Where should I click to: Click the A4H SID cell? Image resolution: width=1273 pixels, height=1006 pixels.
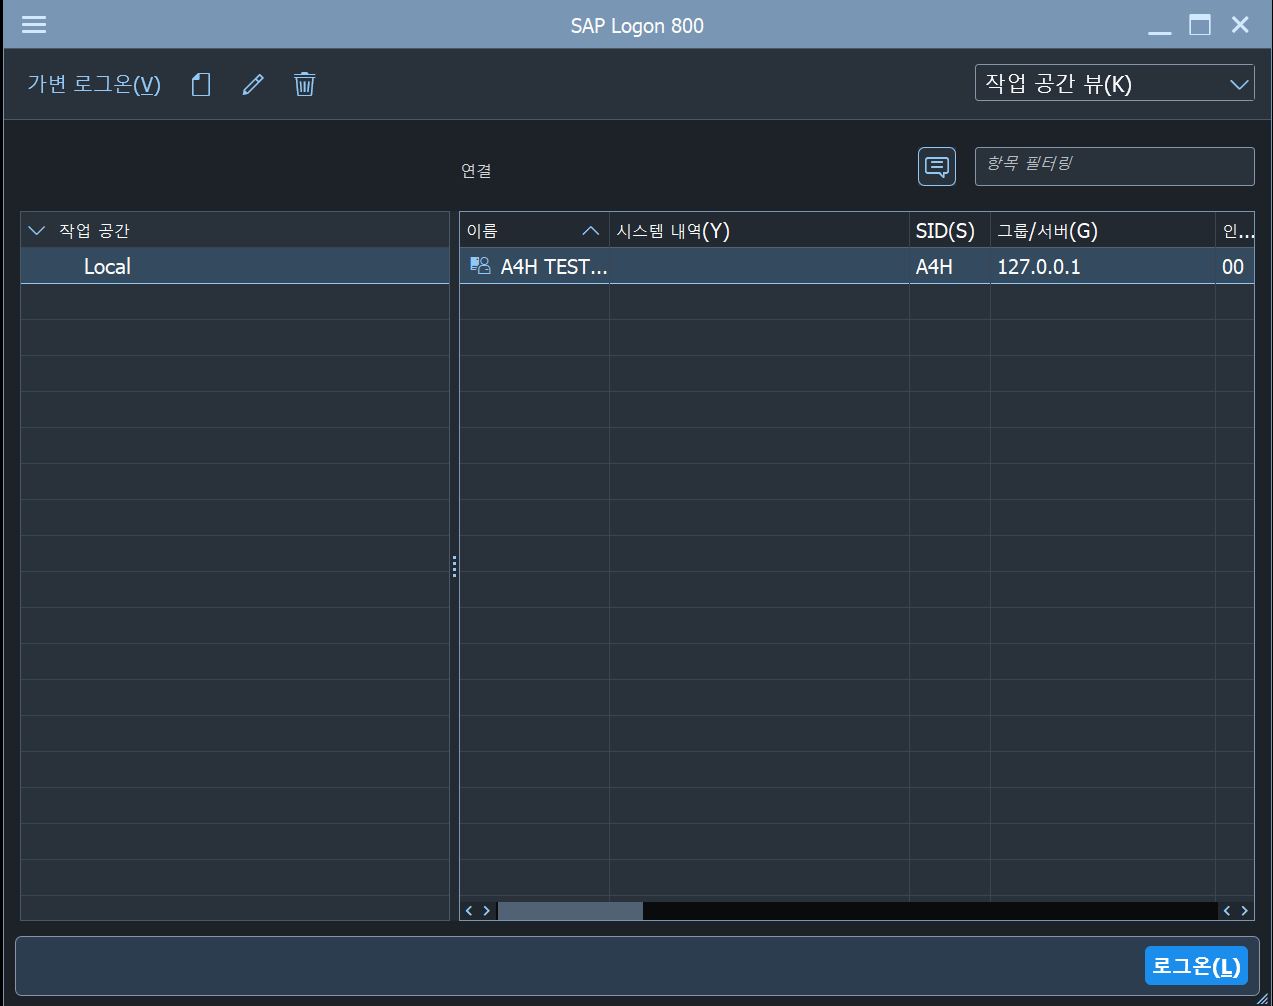click(949, 267)
